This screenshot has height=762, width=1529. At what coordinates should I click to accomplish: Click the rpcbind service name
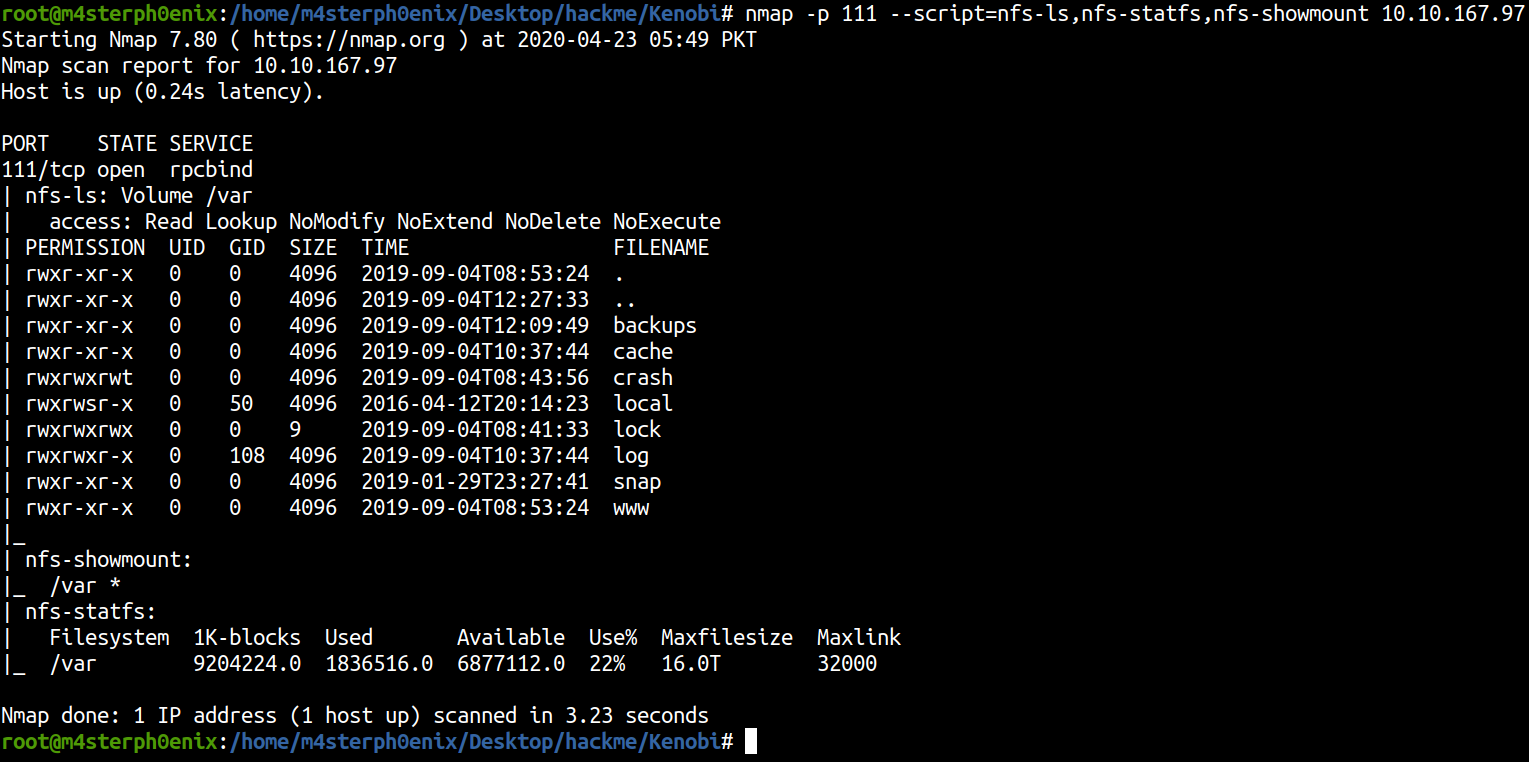point(211,170)
